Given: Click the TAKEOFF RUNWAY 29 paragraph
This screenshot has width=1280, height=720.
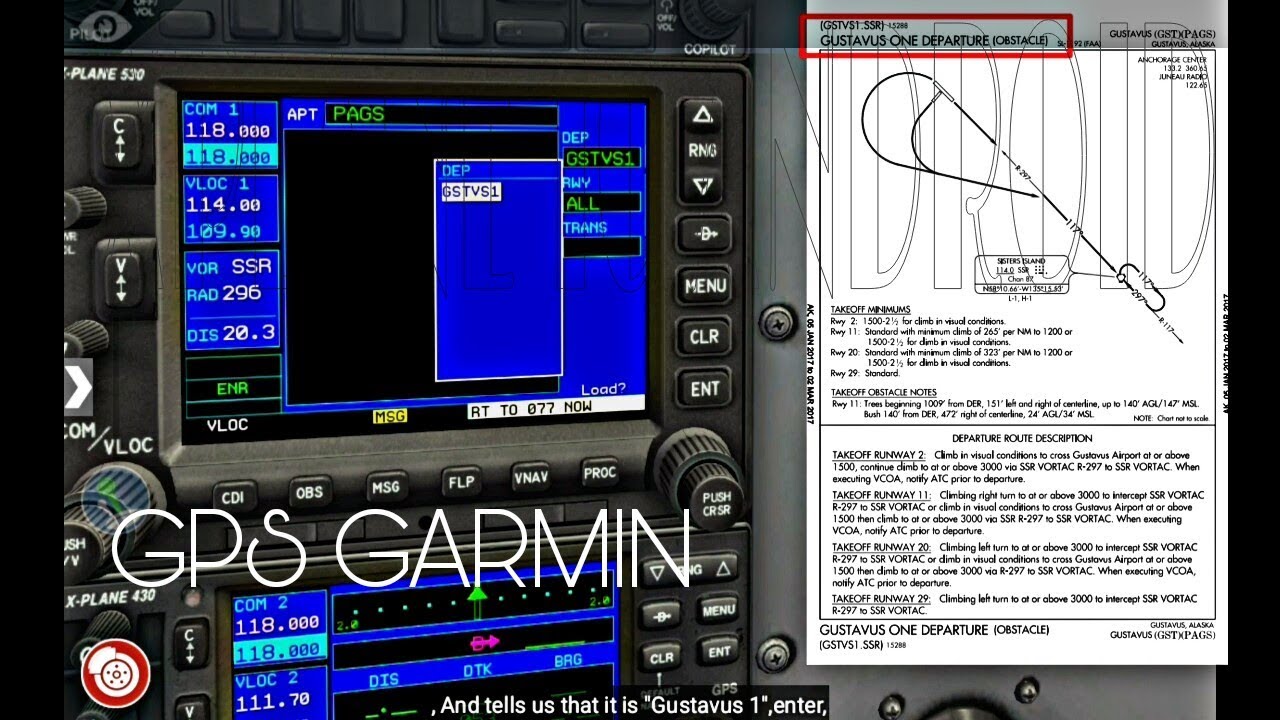Looking at the screenshot, I should 1015,604.
